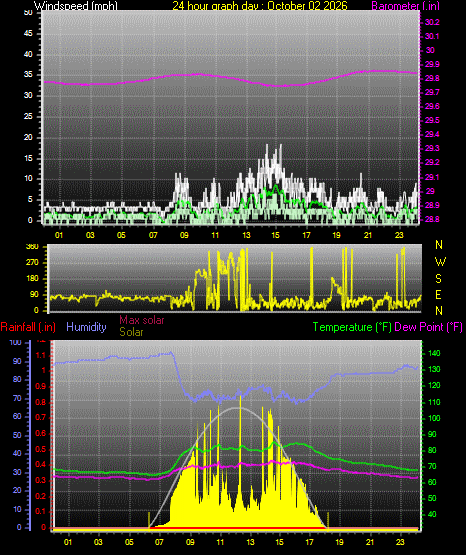Click the windspeed axis value 25
The height and width of the screenshot is (555, 466).
pyautogui.click(x=28, y=116)
